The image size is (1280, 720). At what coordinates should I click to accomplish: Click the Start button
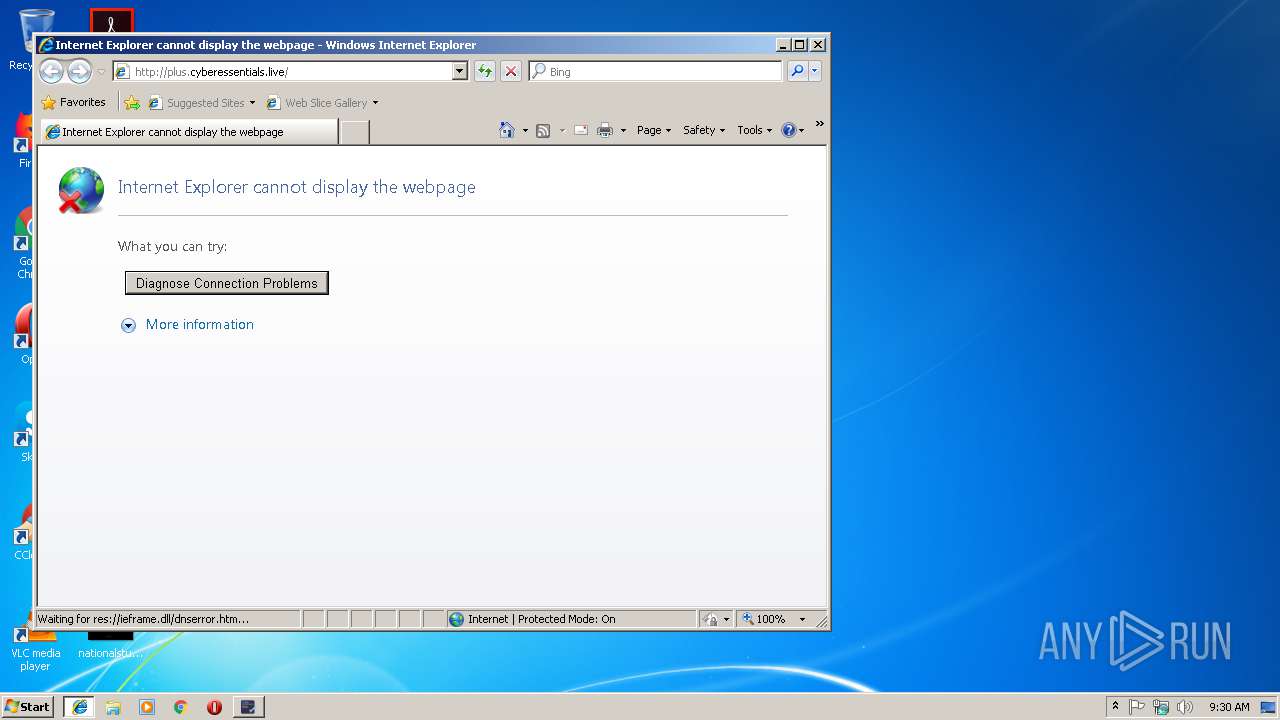[27, 707]
